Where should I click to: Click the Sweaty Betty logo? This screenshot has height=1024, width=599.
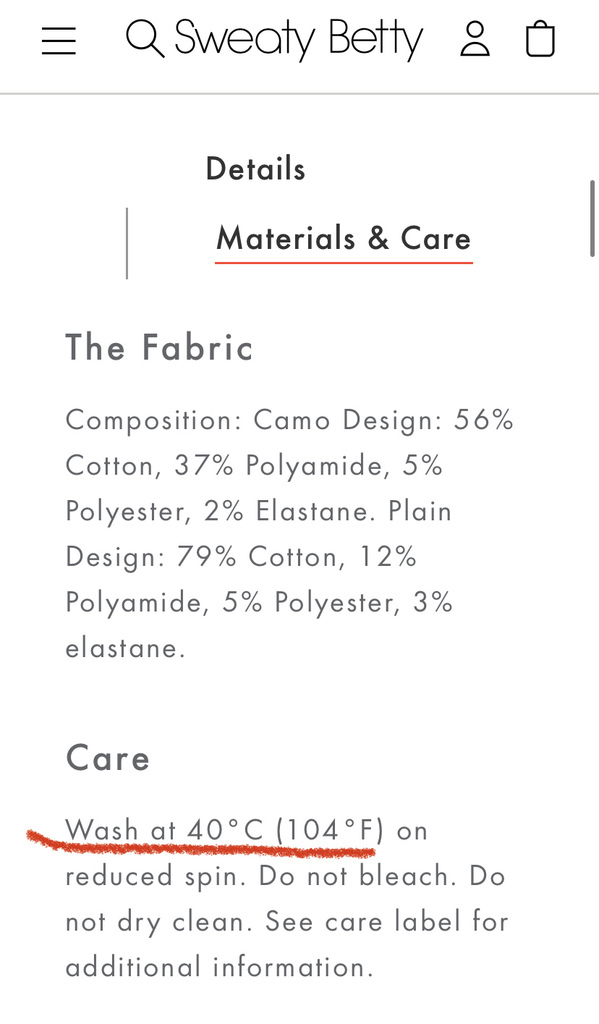pyautogui.click(x=299, y=40)
